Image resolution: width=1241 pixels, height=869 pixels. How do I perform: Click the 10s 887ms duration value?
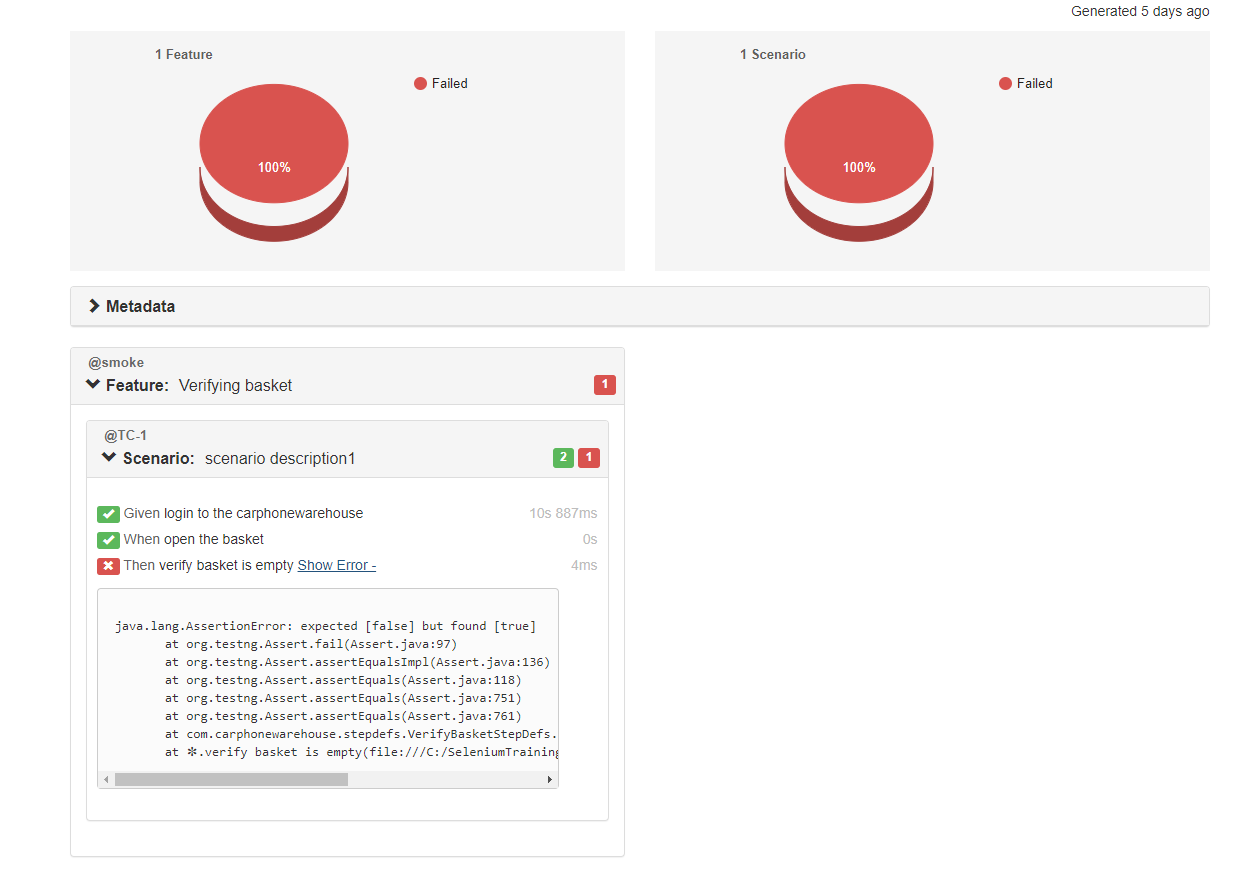point(563,513)
